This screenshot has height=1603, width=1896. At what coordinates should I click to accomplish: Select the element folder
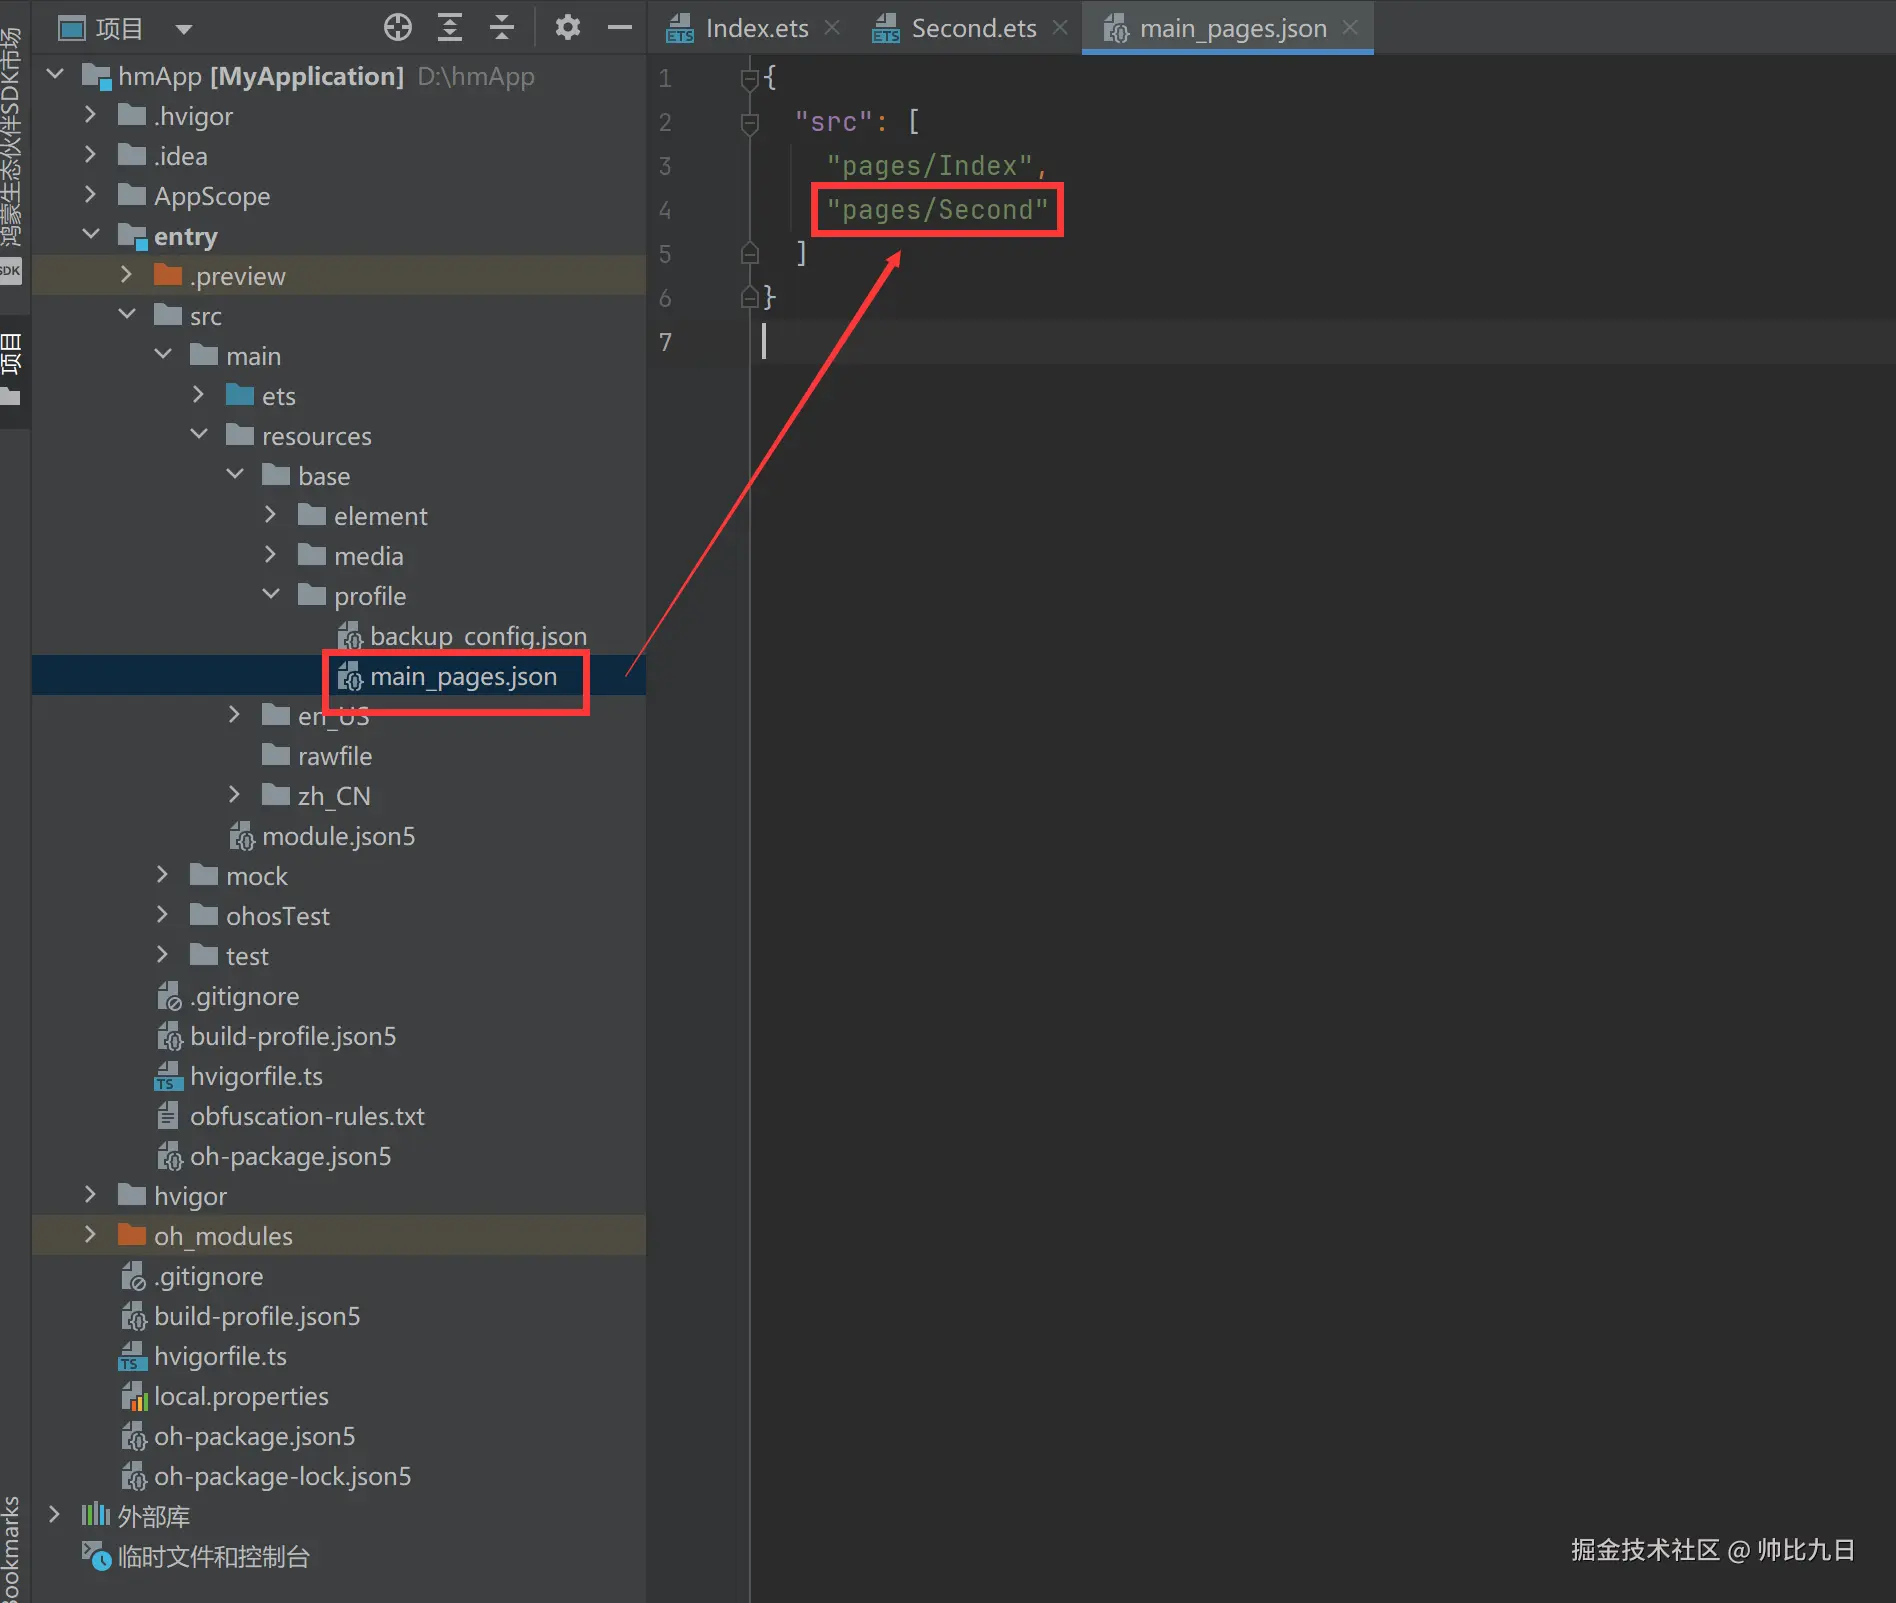click(x=380, y=516)
